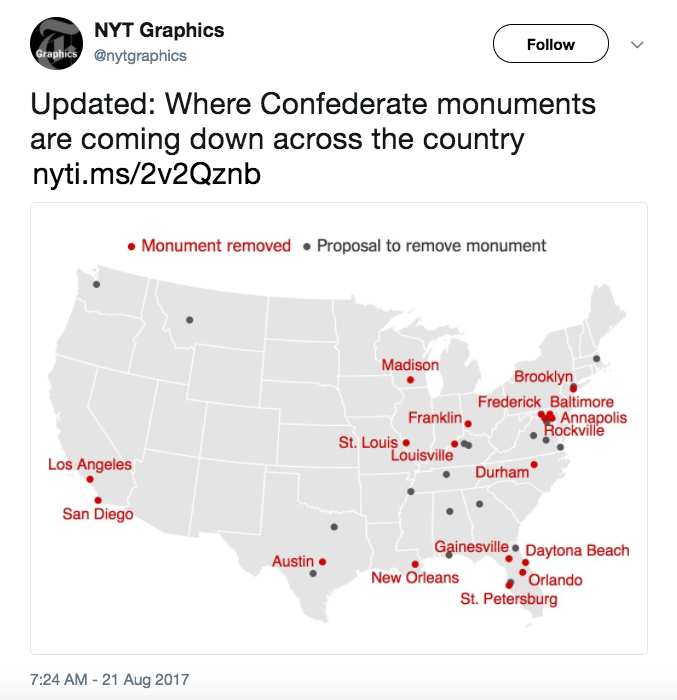Click the Los Angeles map marker
This screenshot has height=700, width=677.
90,479
